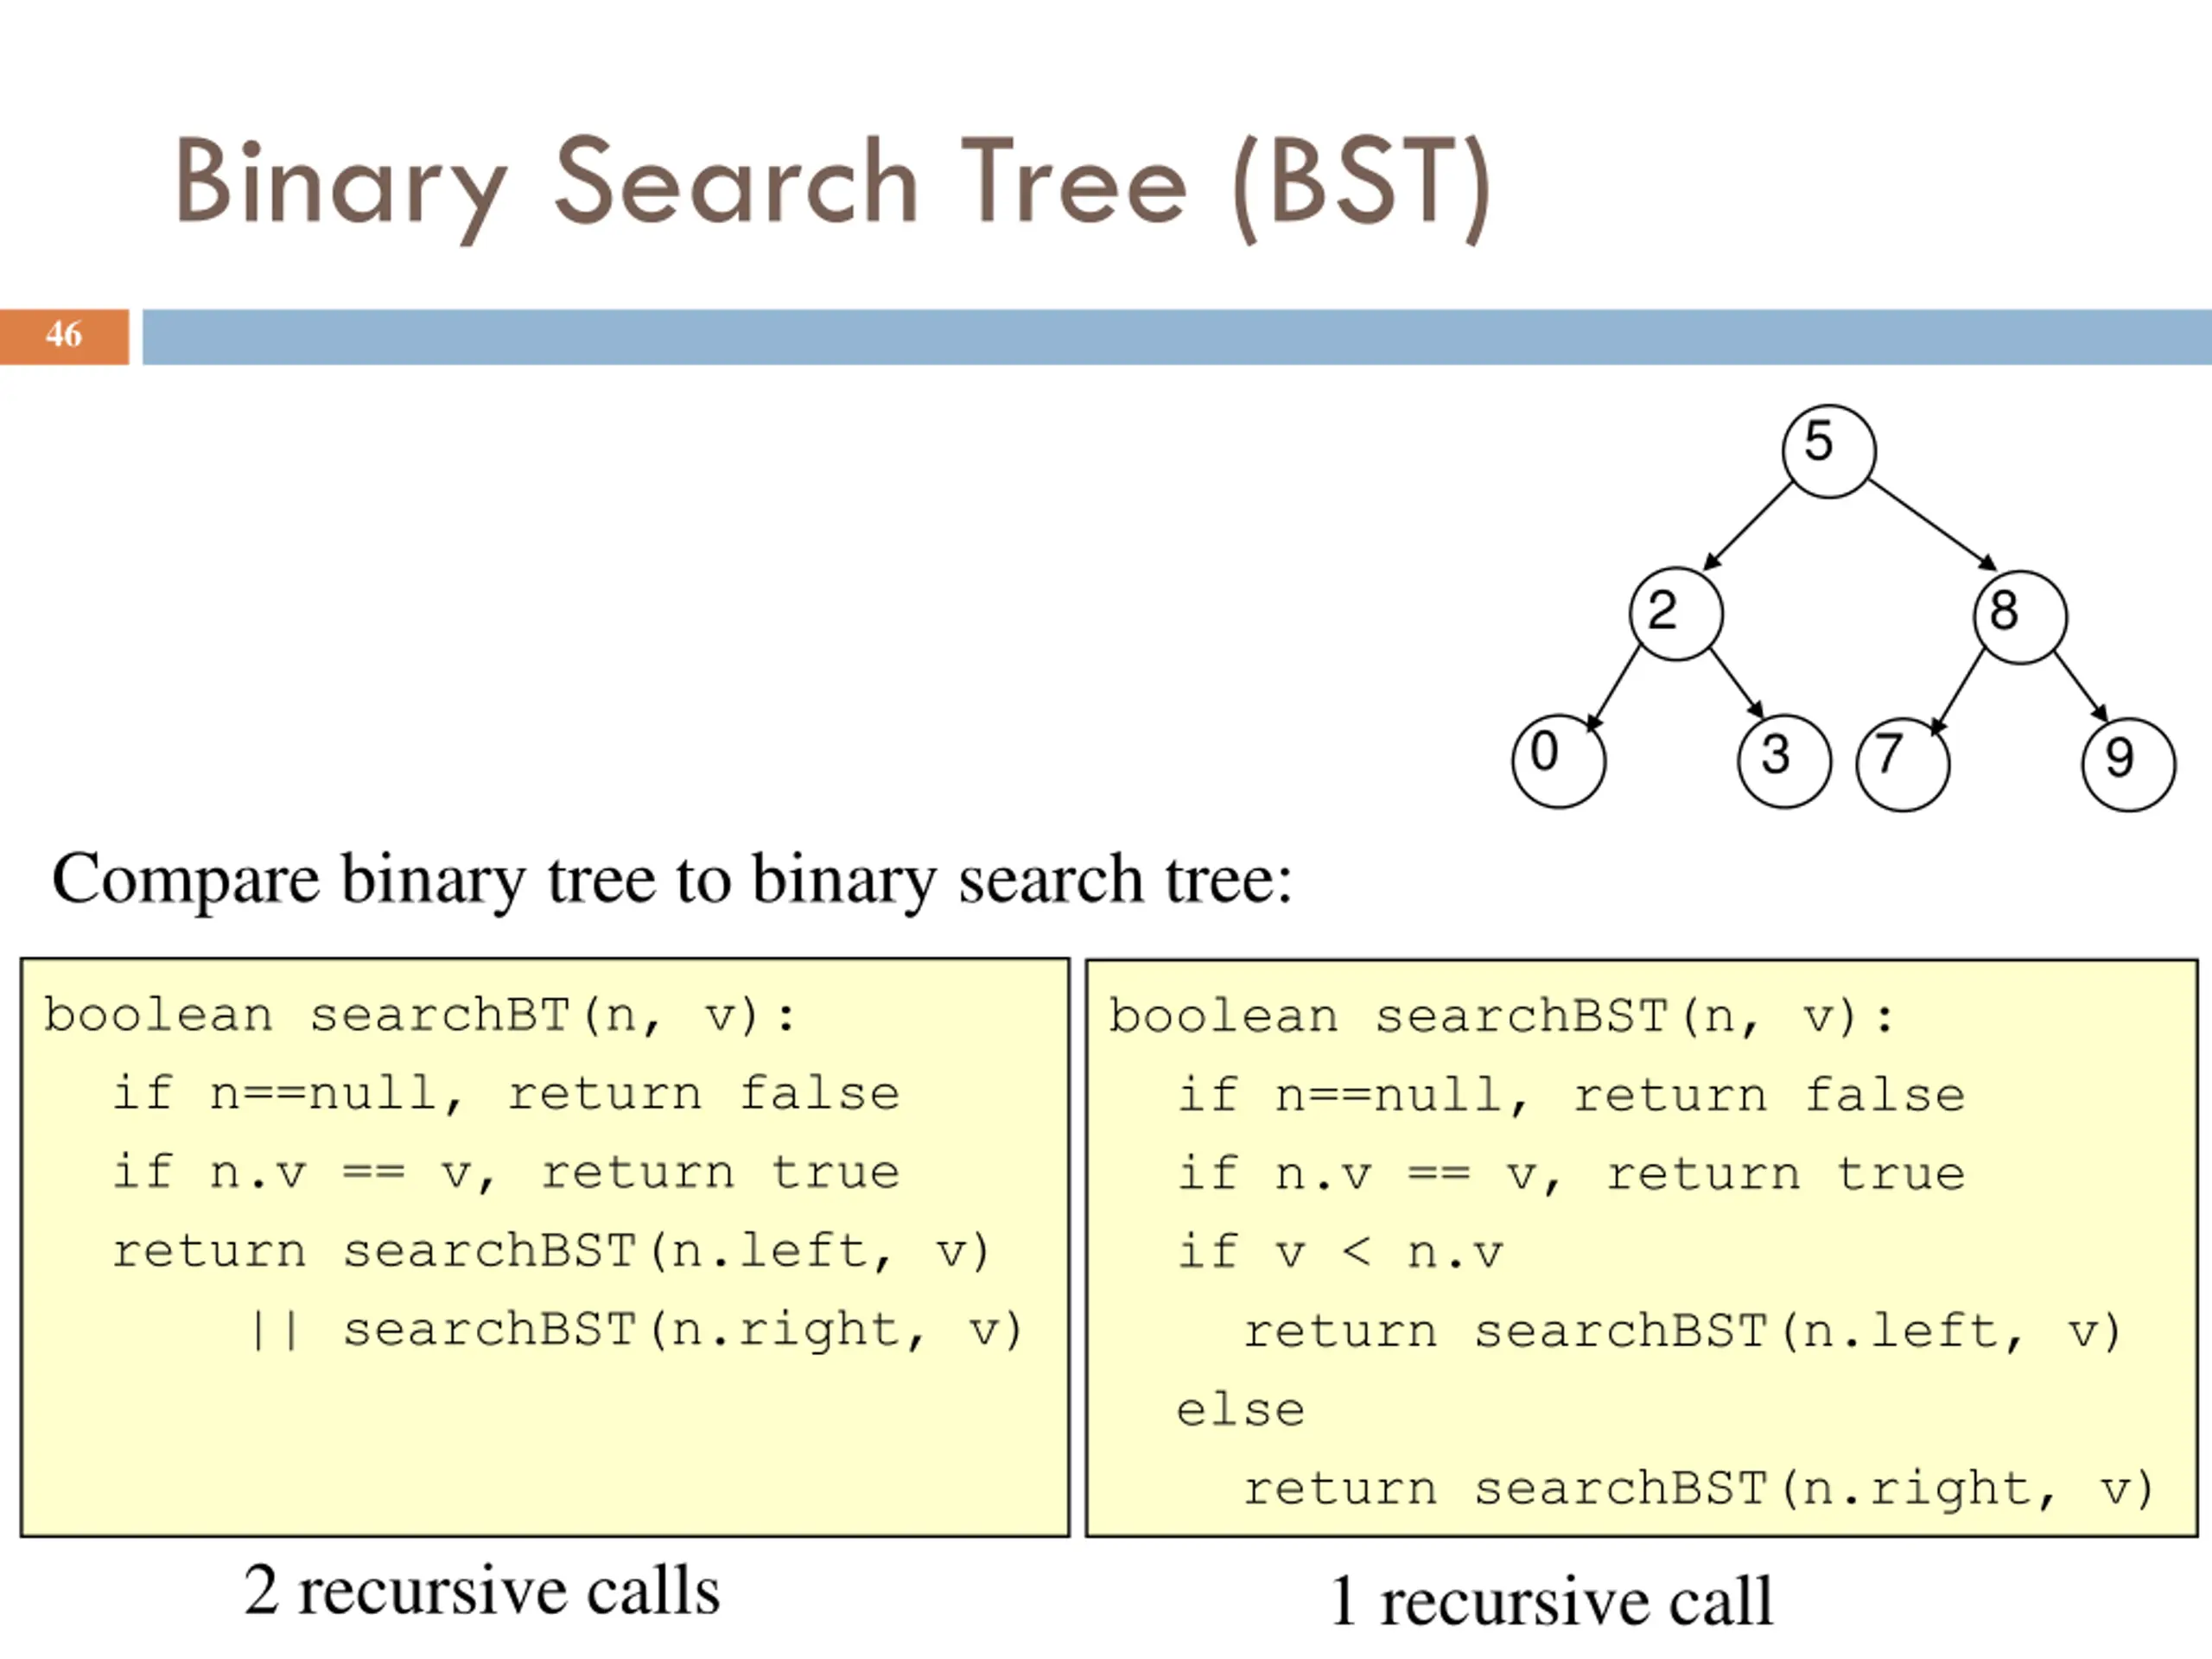This screenshot has height=1659, width=2212.
Task: Click leaf node 7 in tree
Action: coord(1902,764)
